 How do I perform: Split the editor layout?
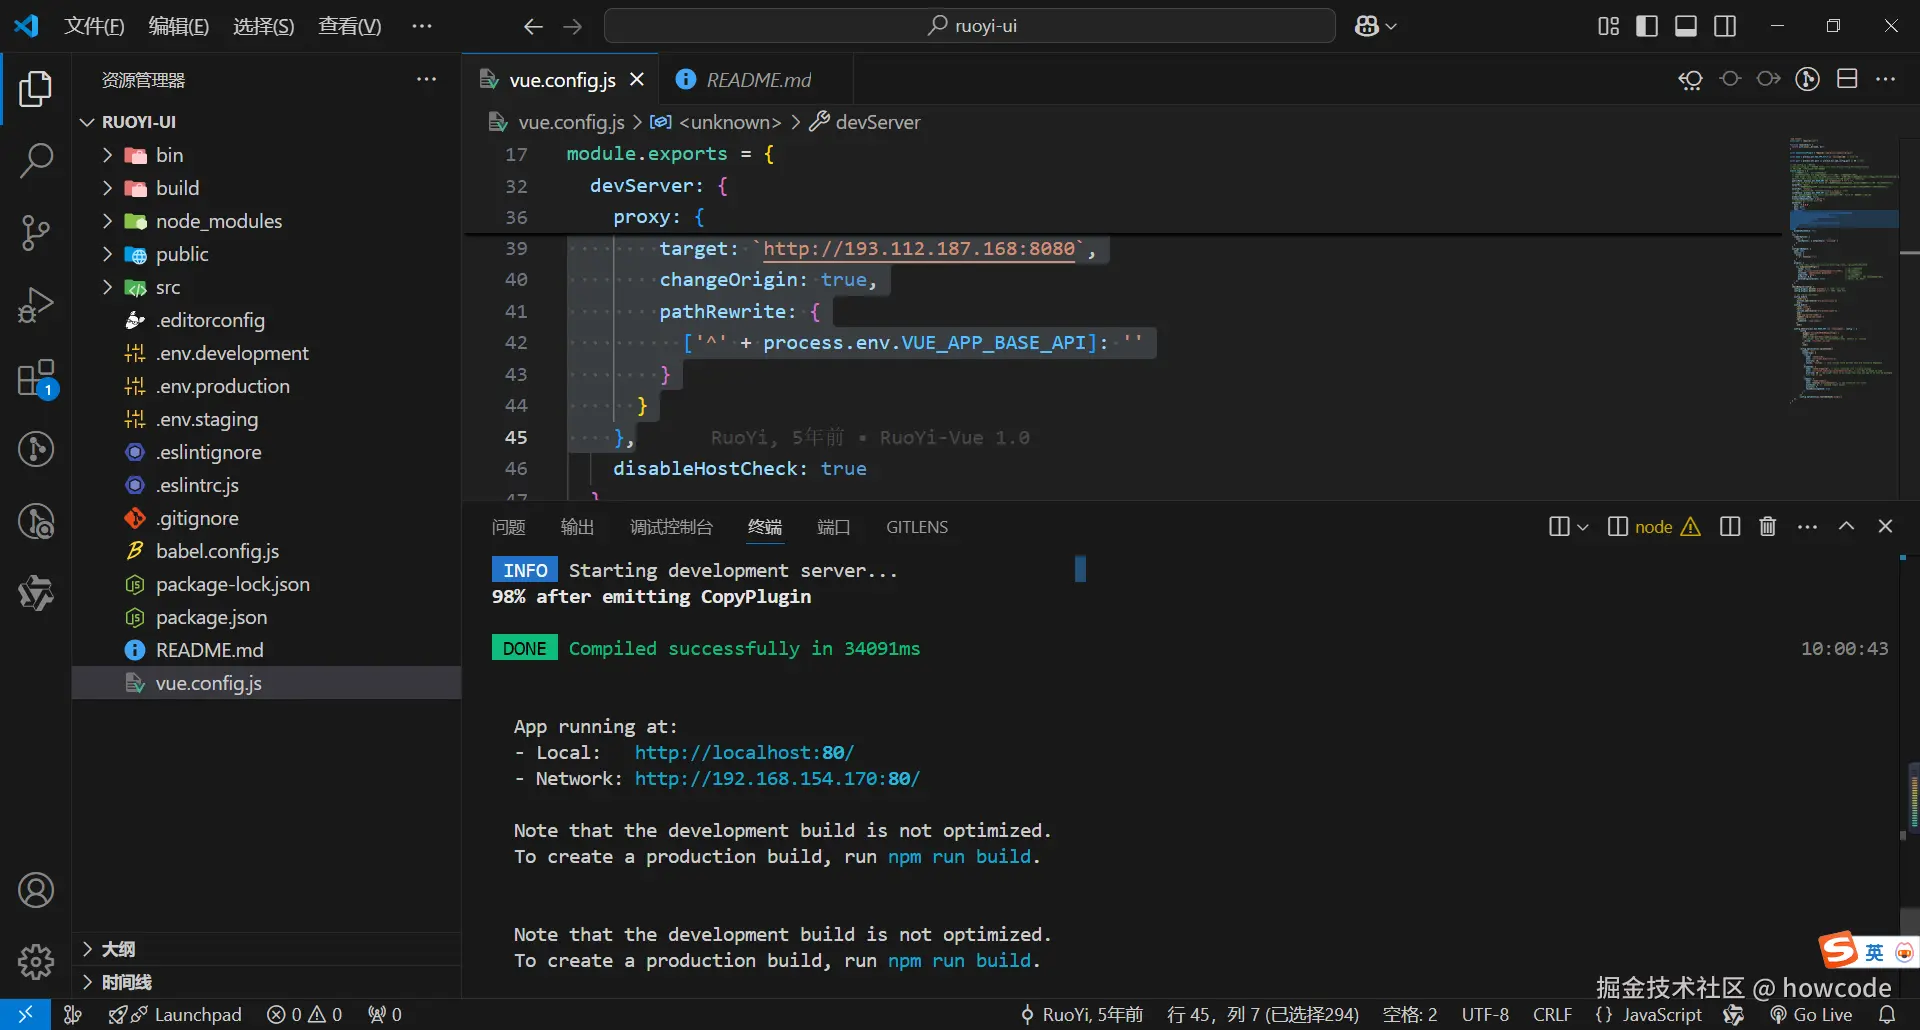1847,79
